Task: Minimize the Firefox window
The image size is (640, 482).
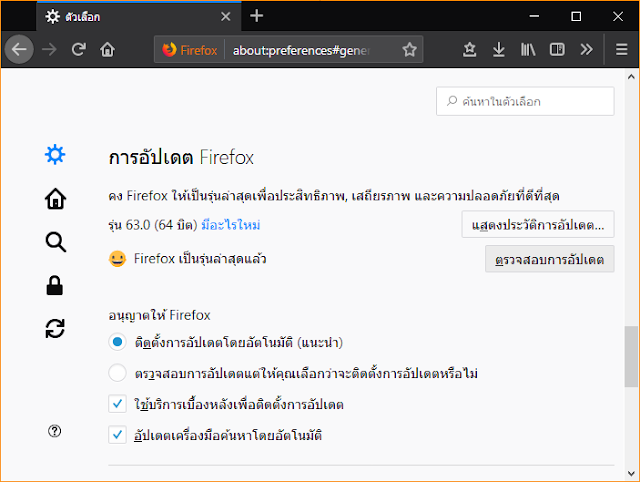Action: (x=534, y=16)
